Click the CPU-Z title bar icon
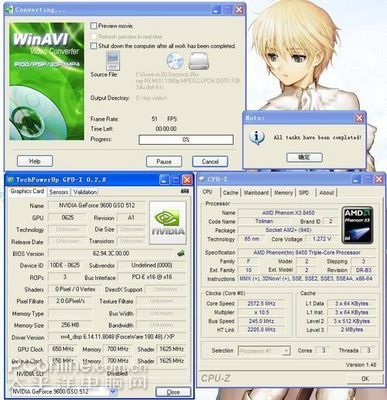387x400 pixels. (202, 179)
